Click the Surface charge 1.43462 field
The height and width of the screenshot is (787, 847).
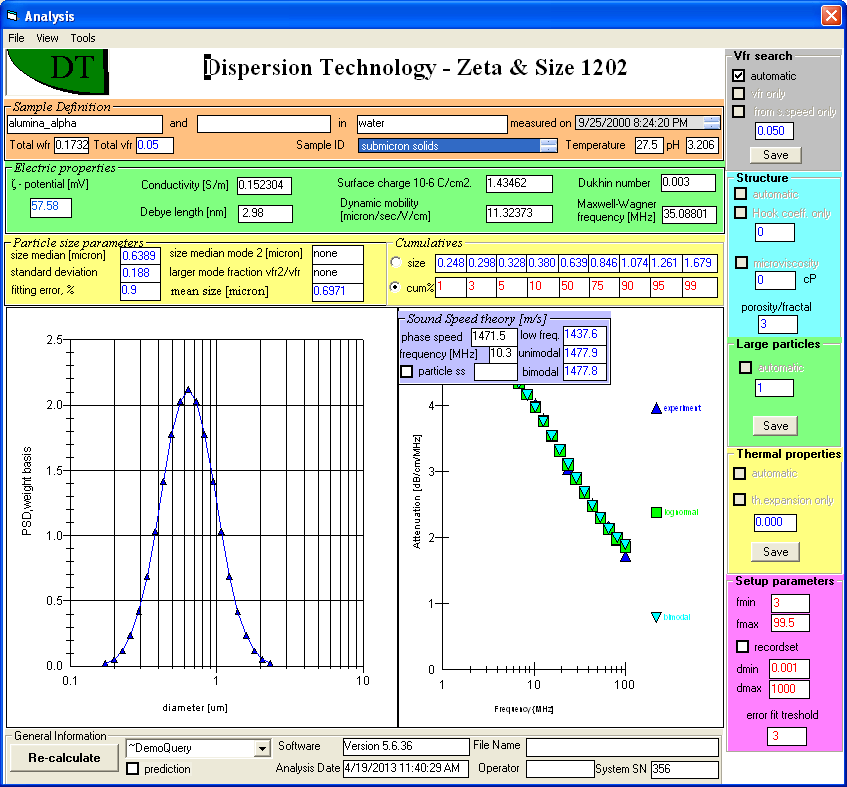tap(519, 184)
